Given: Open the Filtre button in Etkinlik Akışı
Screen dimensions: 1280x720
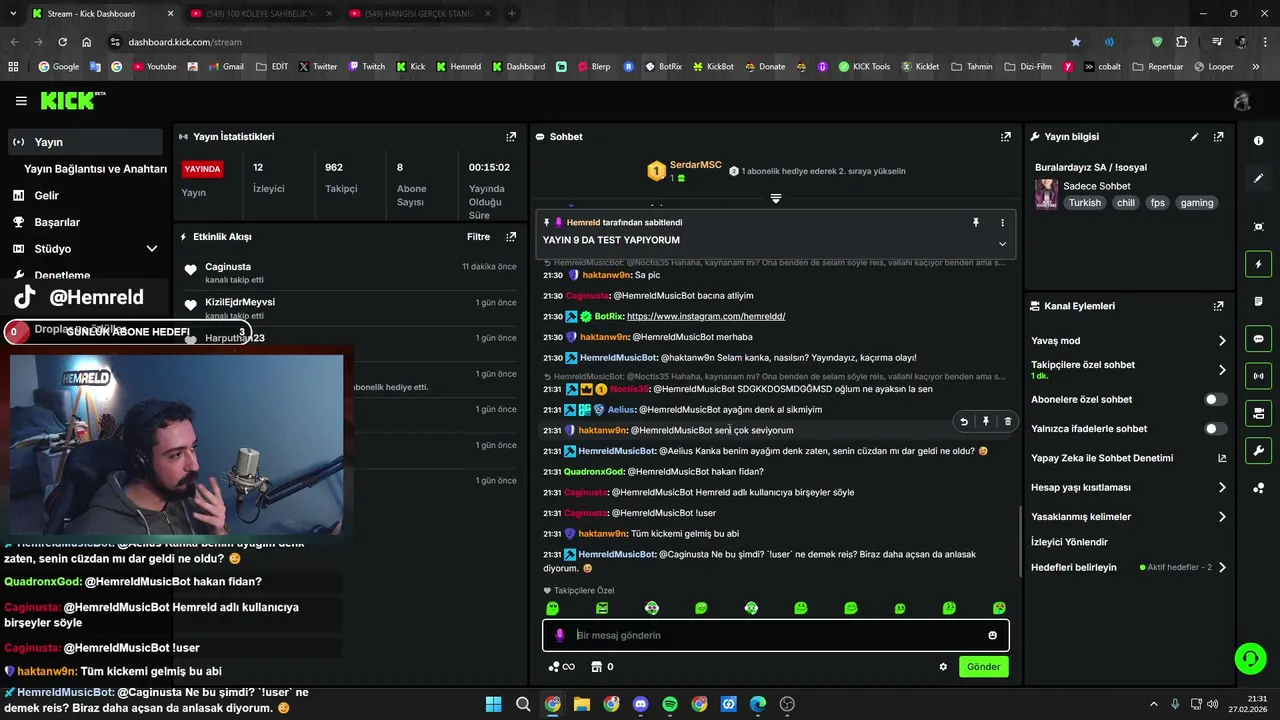Looking at the screenshot, I should [478, 237].
